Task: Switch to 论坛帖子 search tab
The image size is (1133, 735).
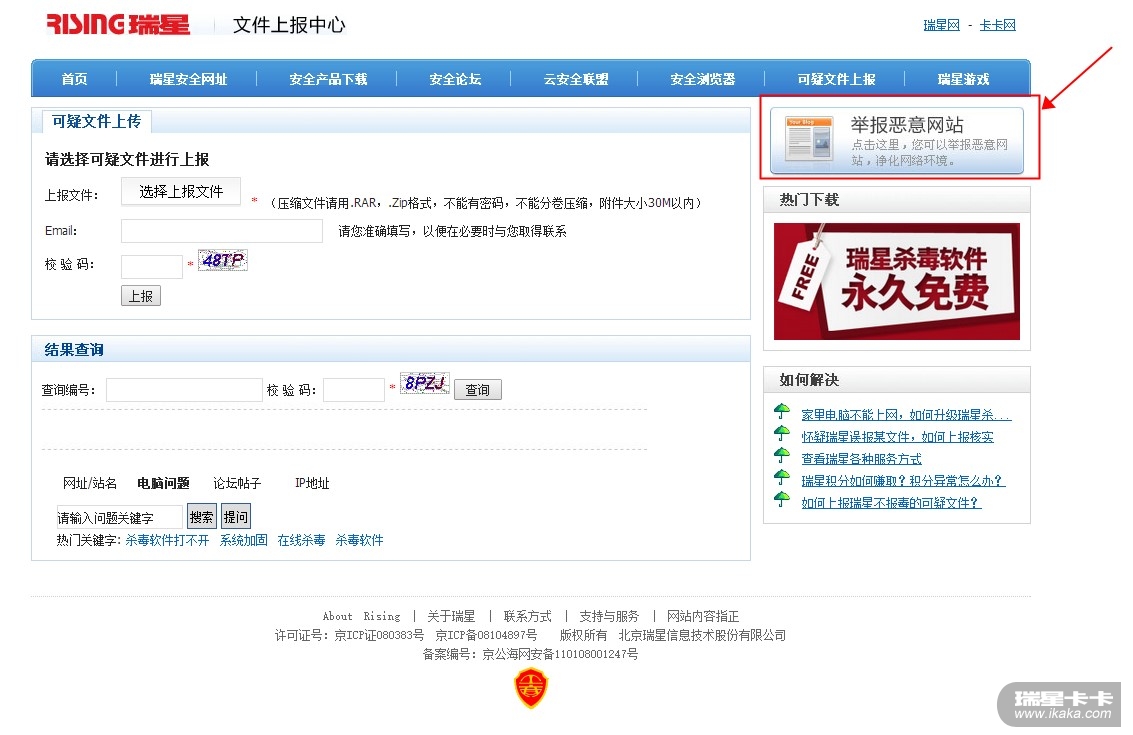Action: (237, 483)
